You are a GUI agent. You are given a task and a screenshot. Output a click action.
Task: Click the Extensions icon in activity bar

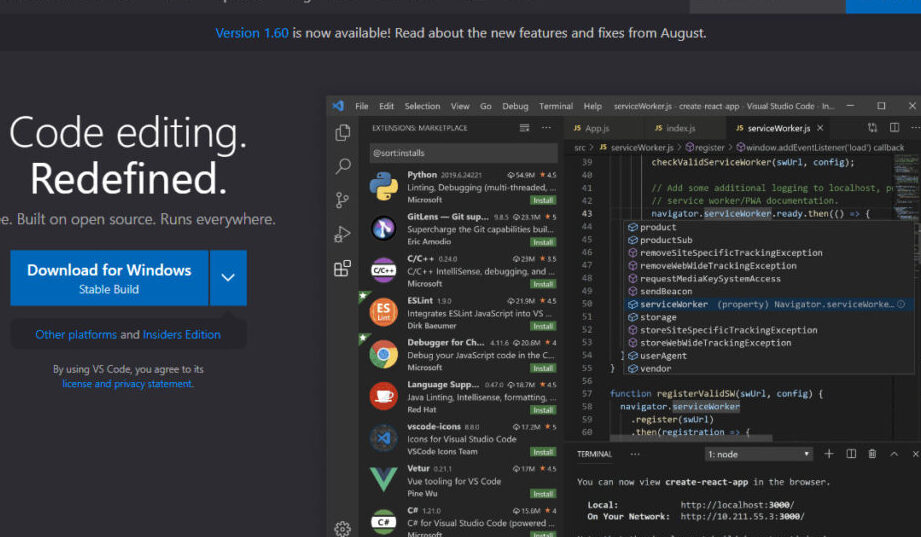click(x=343, y=268)
